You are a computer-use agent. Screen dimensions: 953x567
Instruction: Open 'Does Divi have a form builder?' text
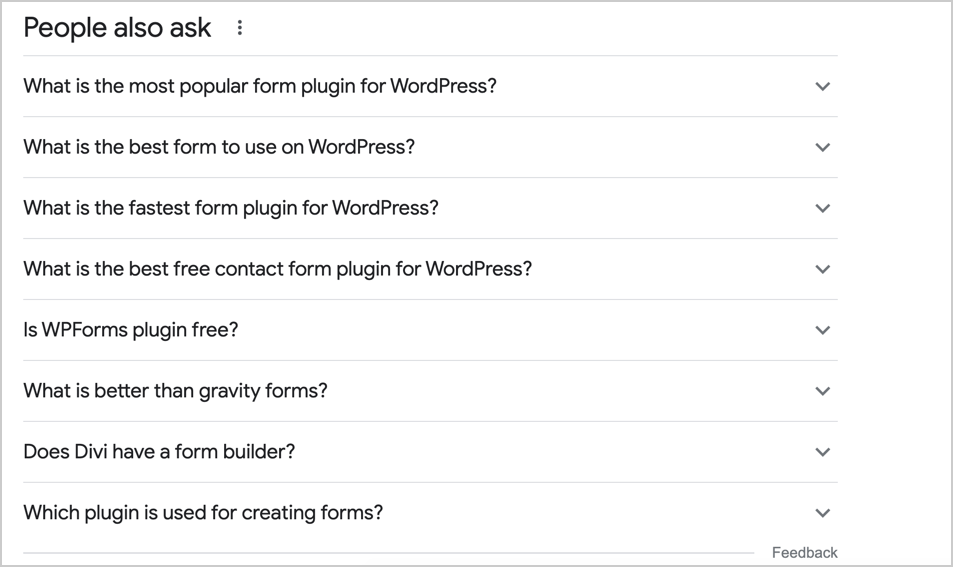[x=159, y=452]
